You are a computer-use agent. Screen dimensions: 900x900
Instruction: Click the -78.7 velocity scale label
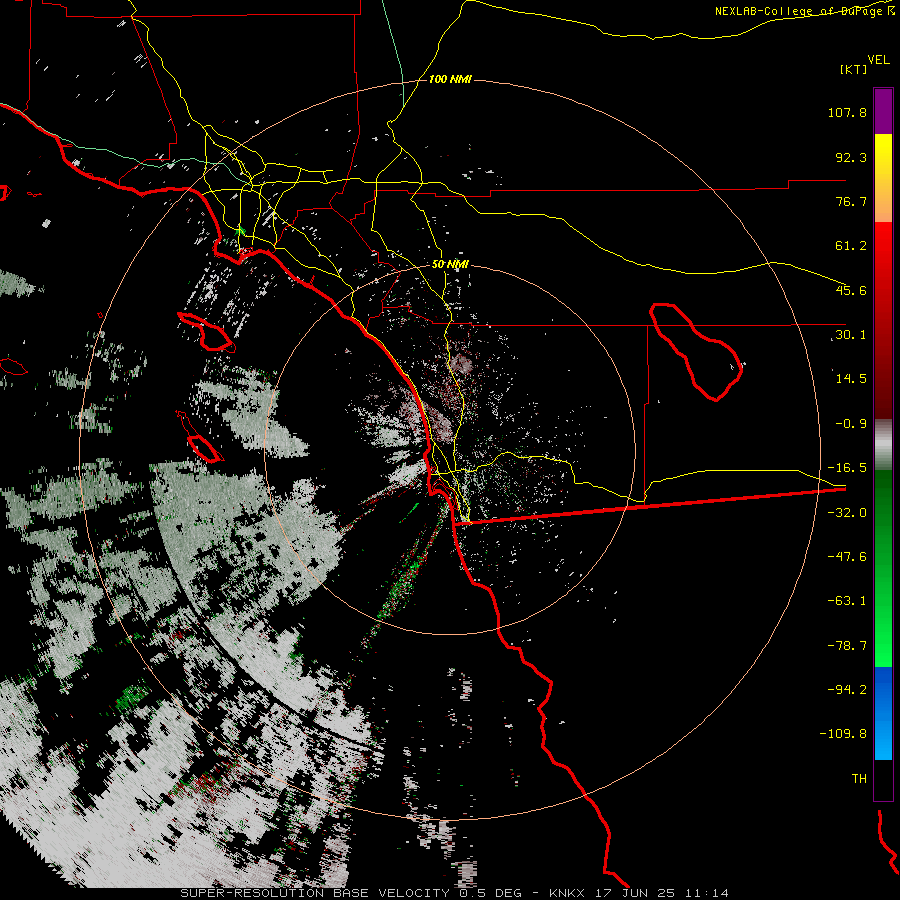coord(847,646)
